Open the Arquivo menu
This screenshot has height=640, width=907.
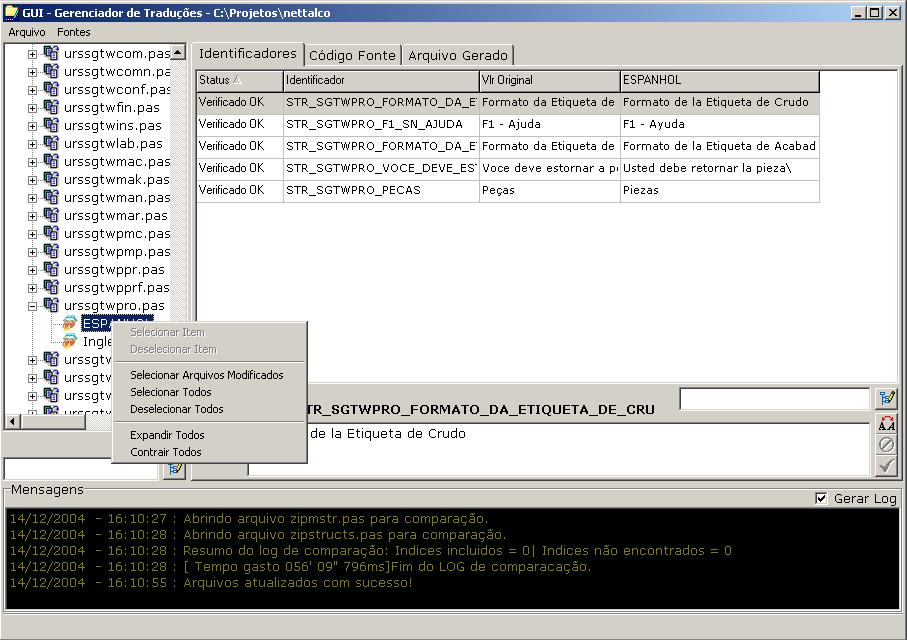pyautogui.click(x=27, y=32)
